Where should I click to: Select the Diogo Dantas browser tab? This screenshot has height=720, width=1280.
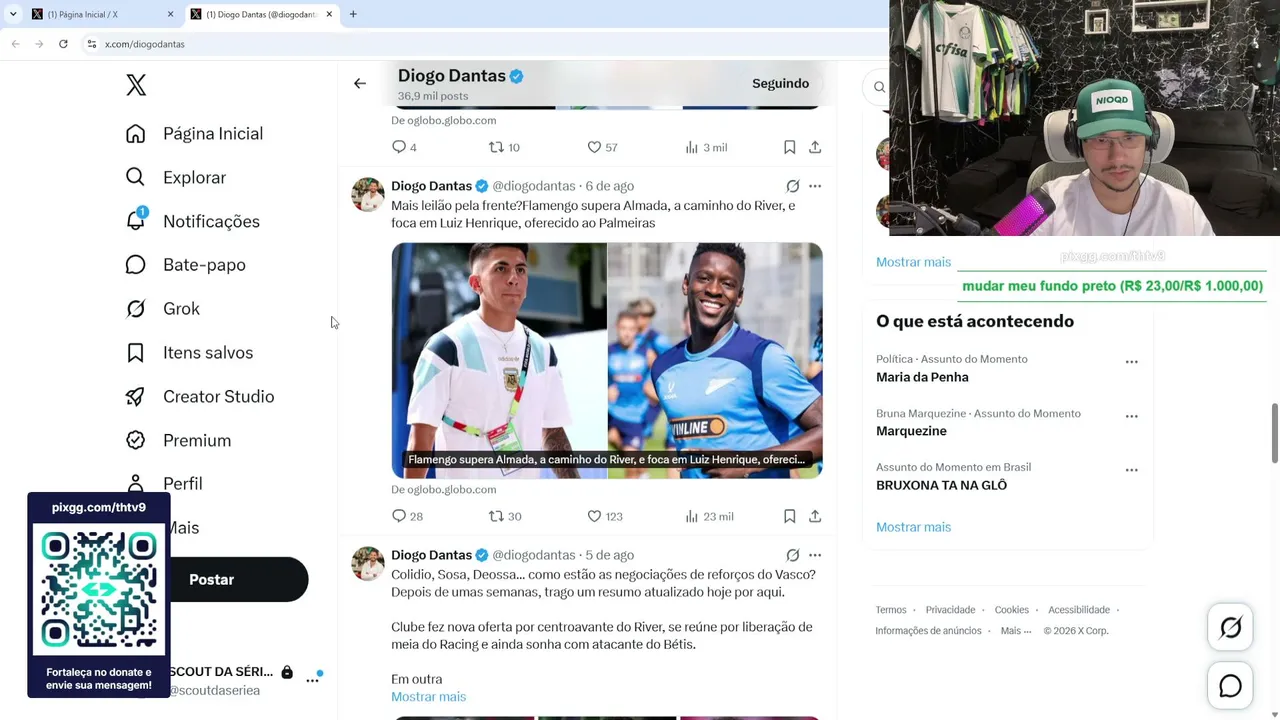coord(262,14)
